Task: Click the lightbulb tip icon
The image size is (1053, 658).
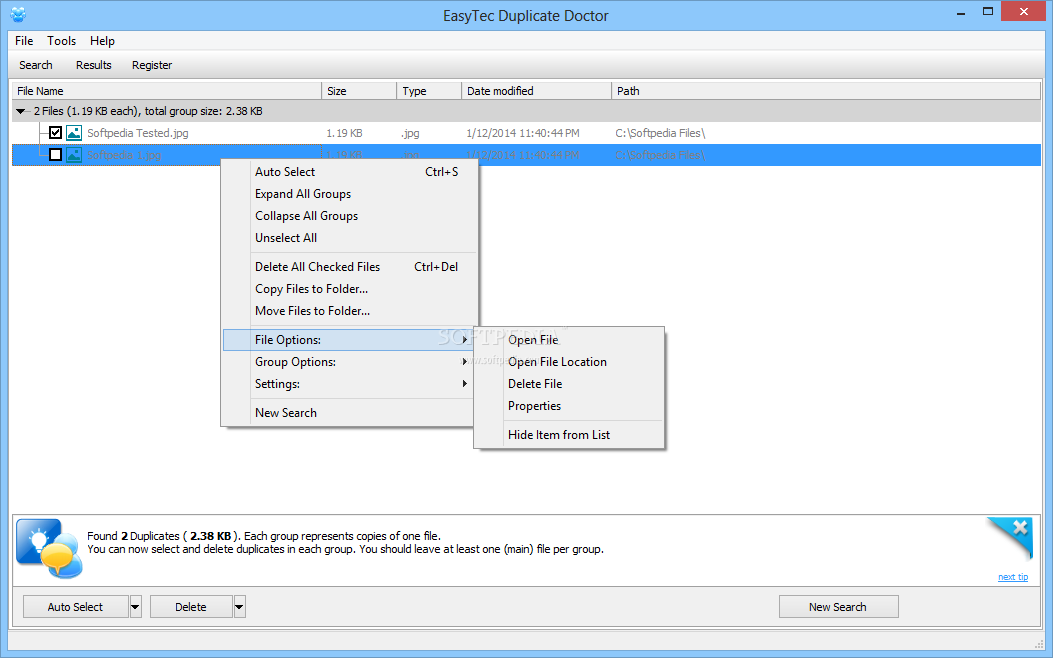Action: [x=49, y=548]
